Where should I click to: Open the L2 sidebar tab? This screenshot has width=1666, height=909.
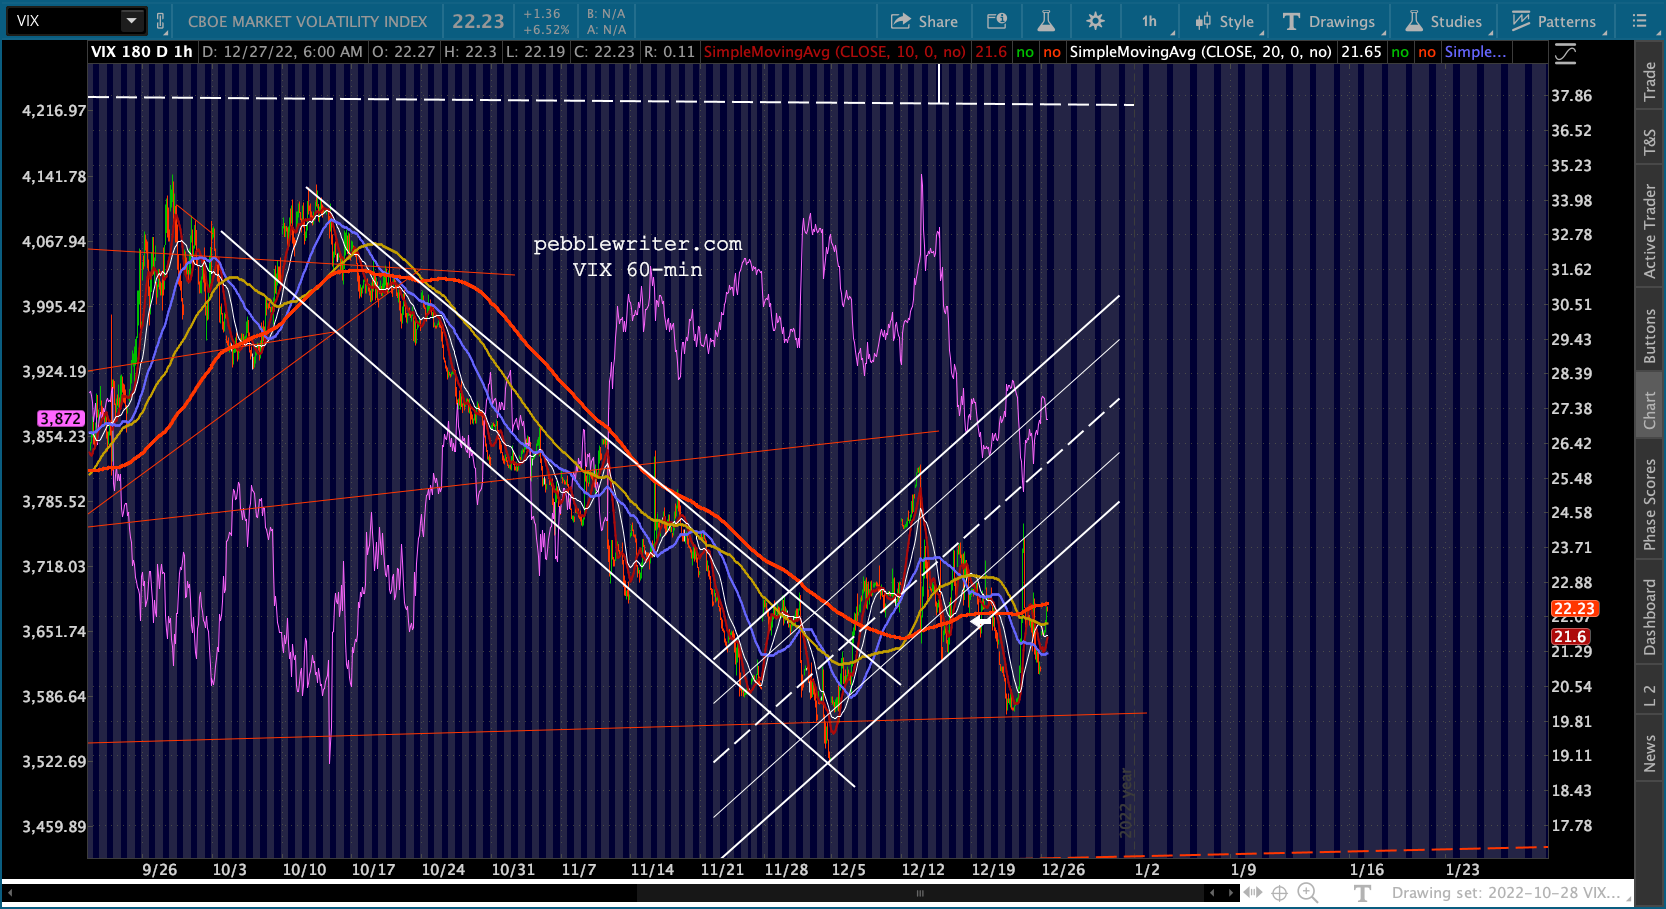coord(1650,695)
